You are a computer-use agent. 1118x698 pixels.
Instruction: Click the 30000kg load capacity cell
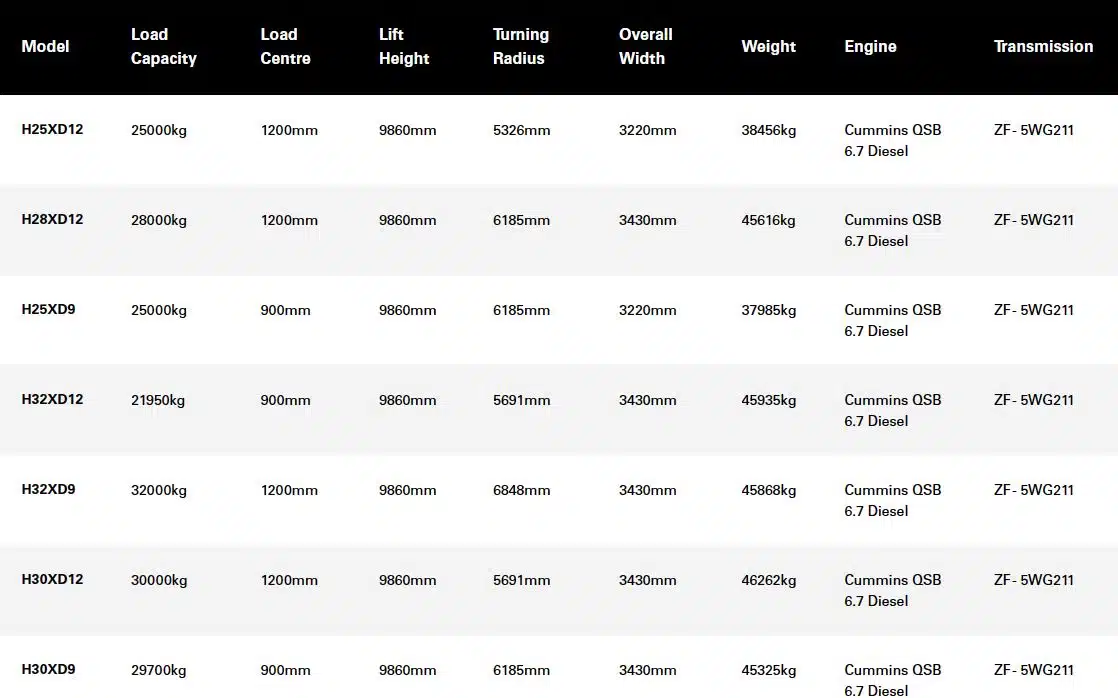(x=158, y=580)
